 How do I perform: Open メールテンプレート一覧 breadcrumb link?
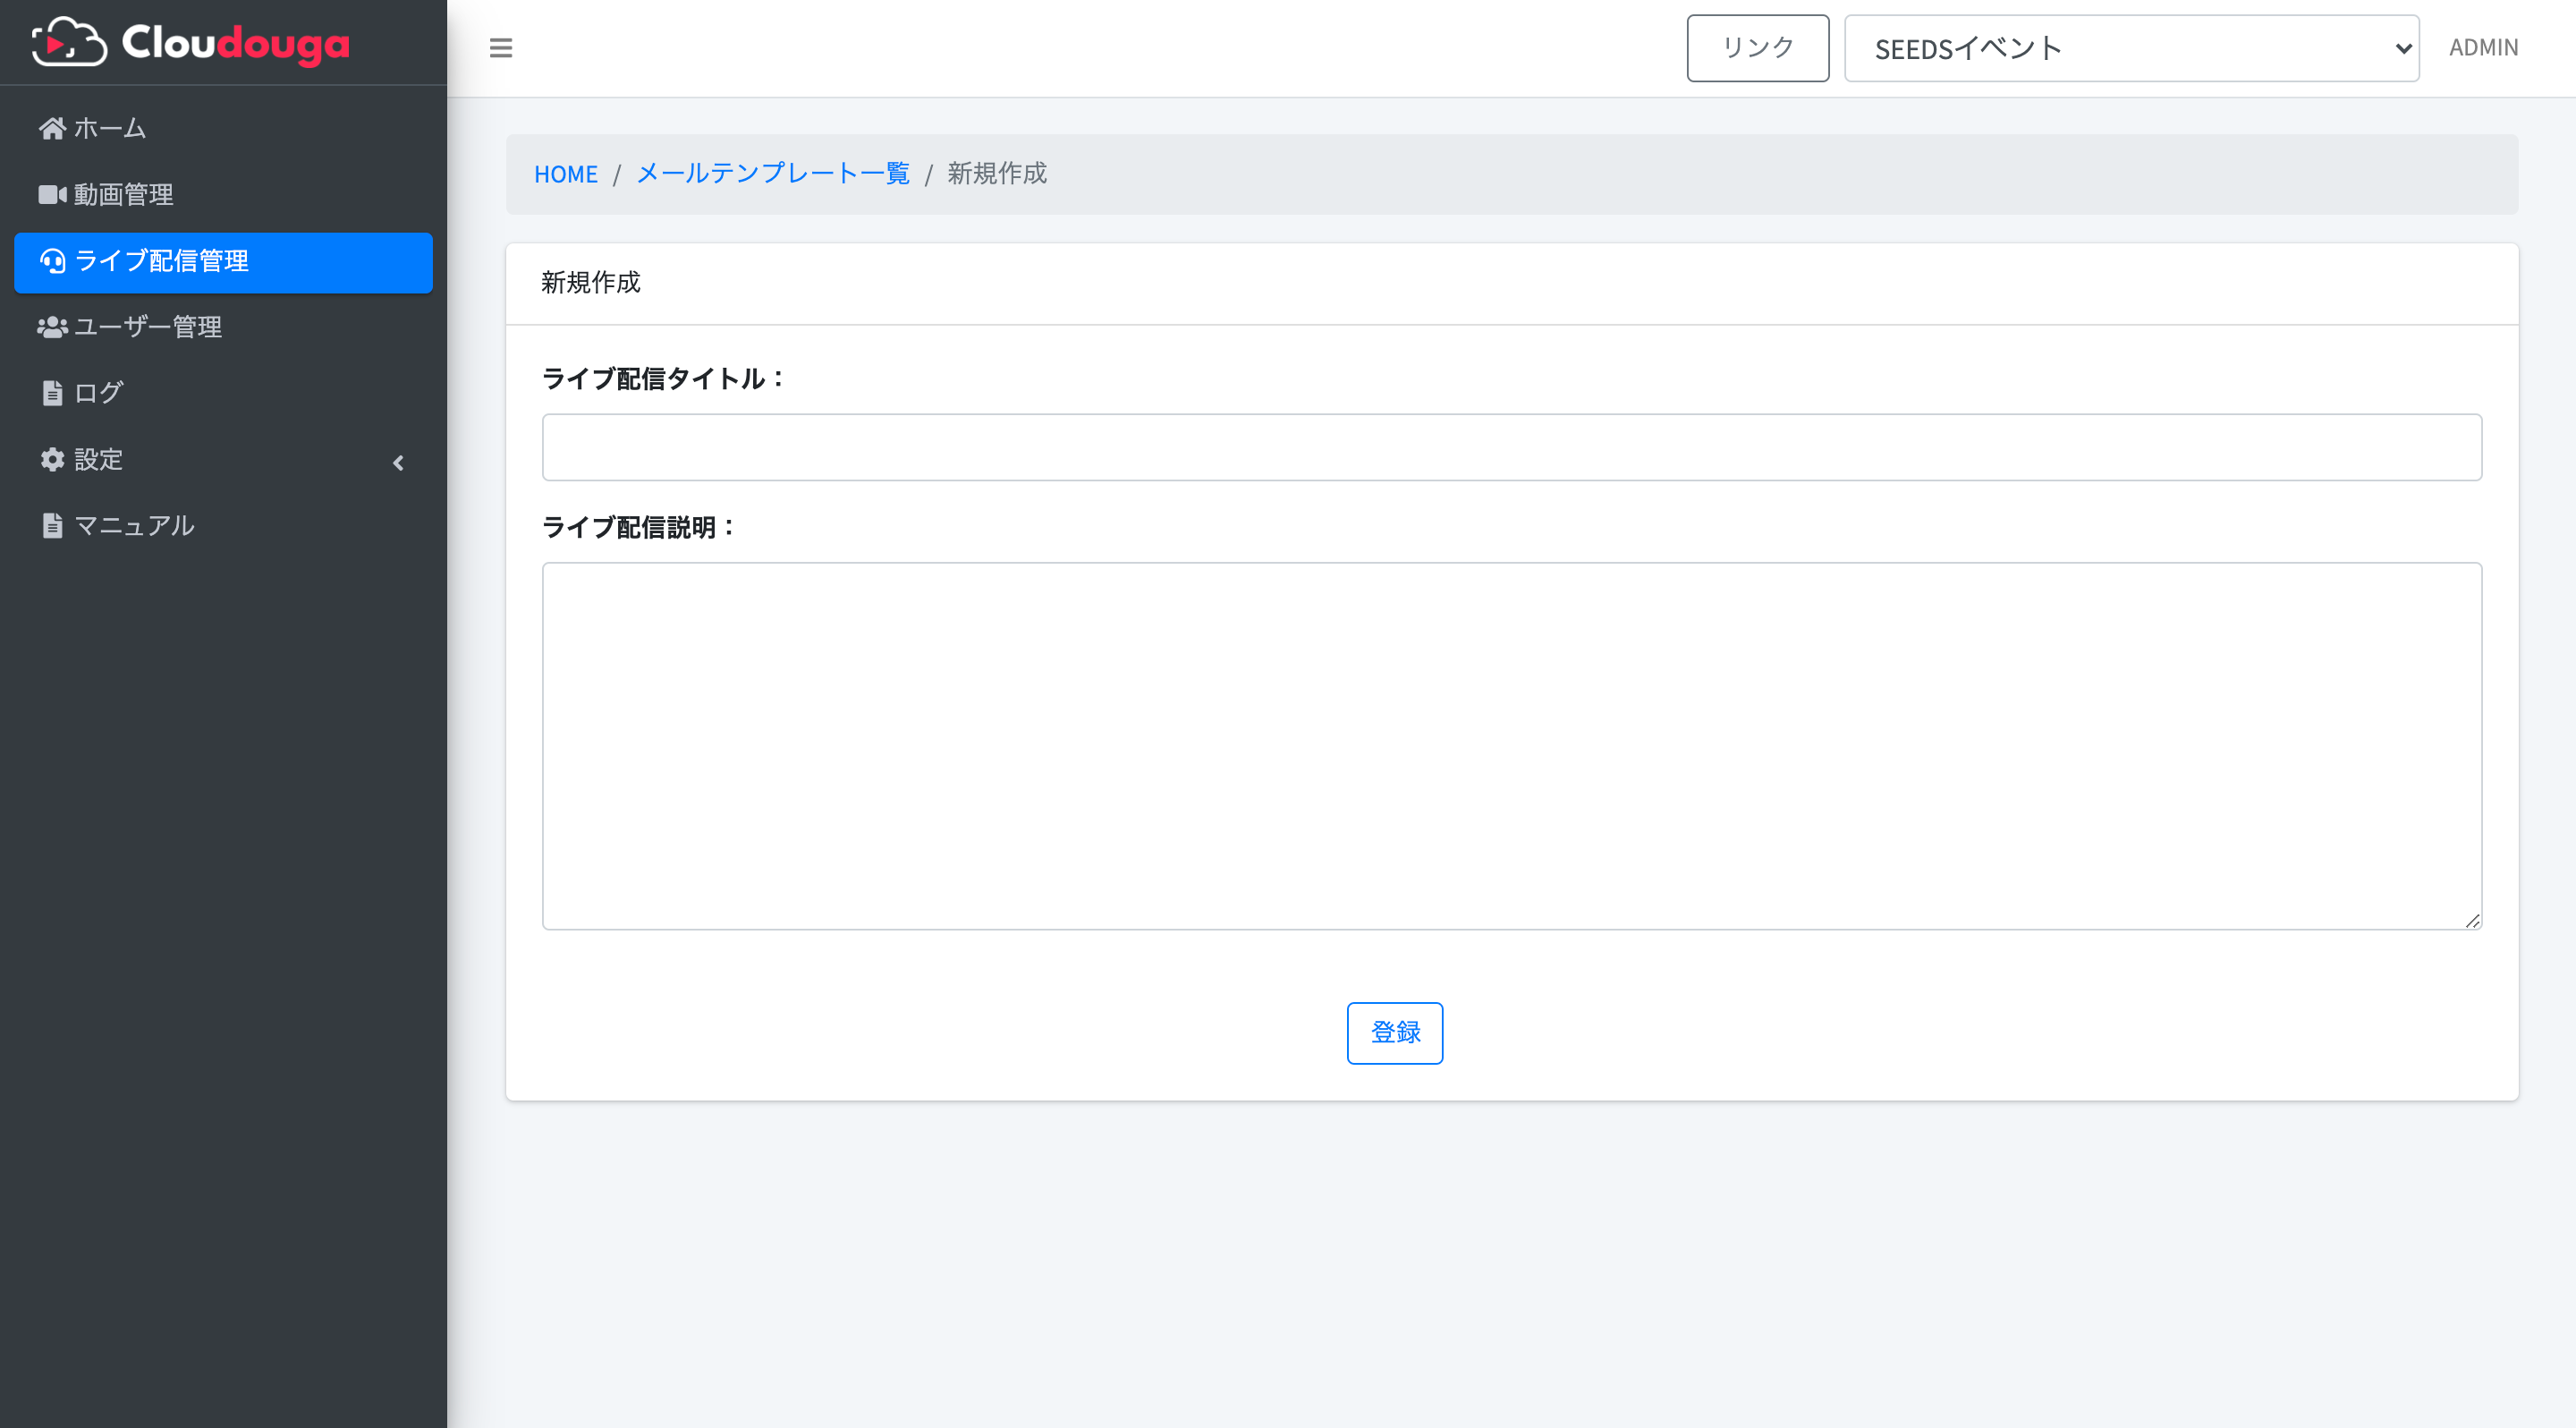pyautogui.click(x=773, y=173)
